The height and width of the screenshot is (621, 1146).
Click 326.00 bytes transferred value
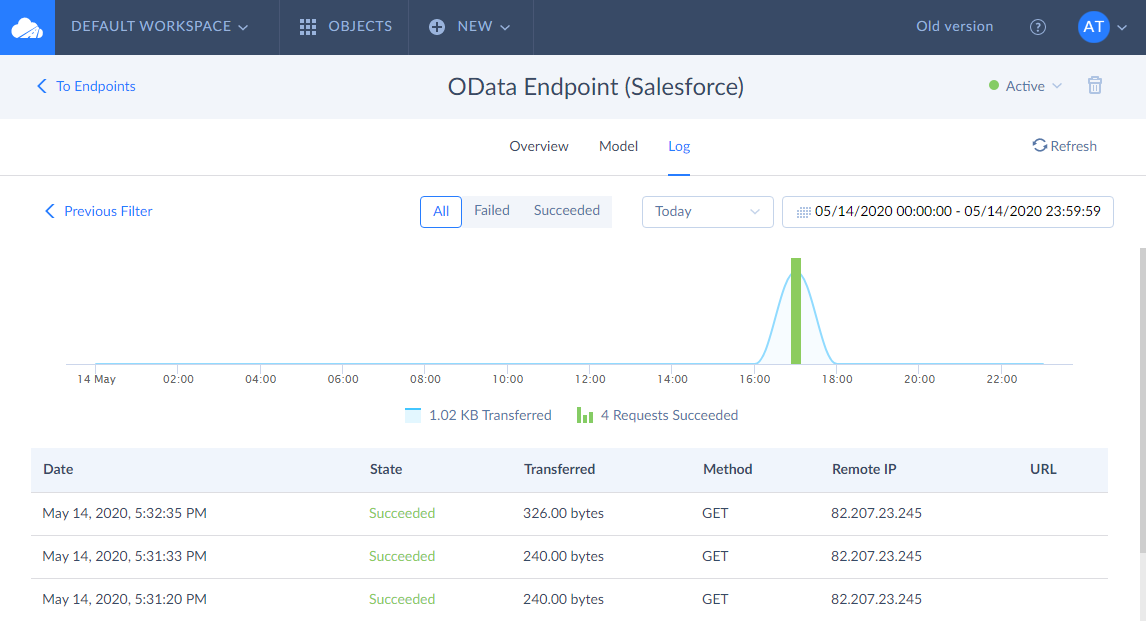click(563, 513)
